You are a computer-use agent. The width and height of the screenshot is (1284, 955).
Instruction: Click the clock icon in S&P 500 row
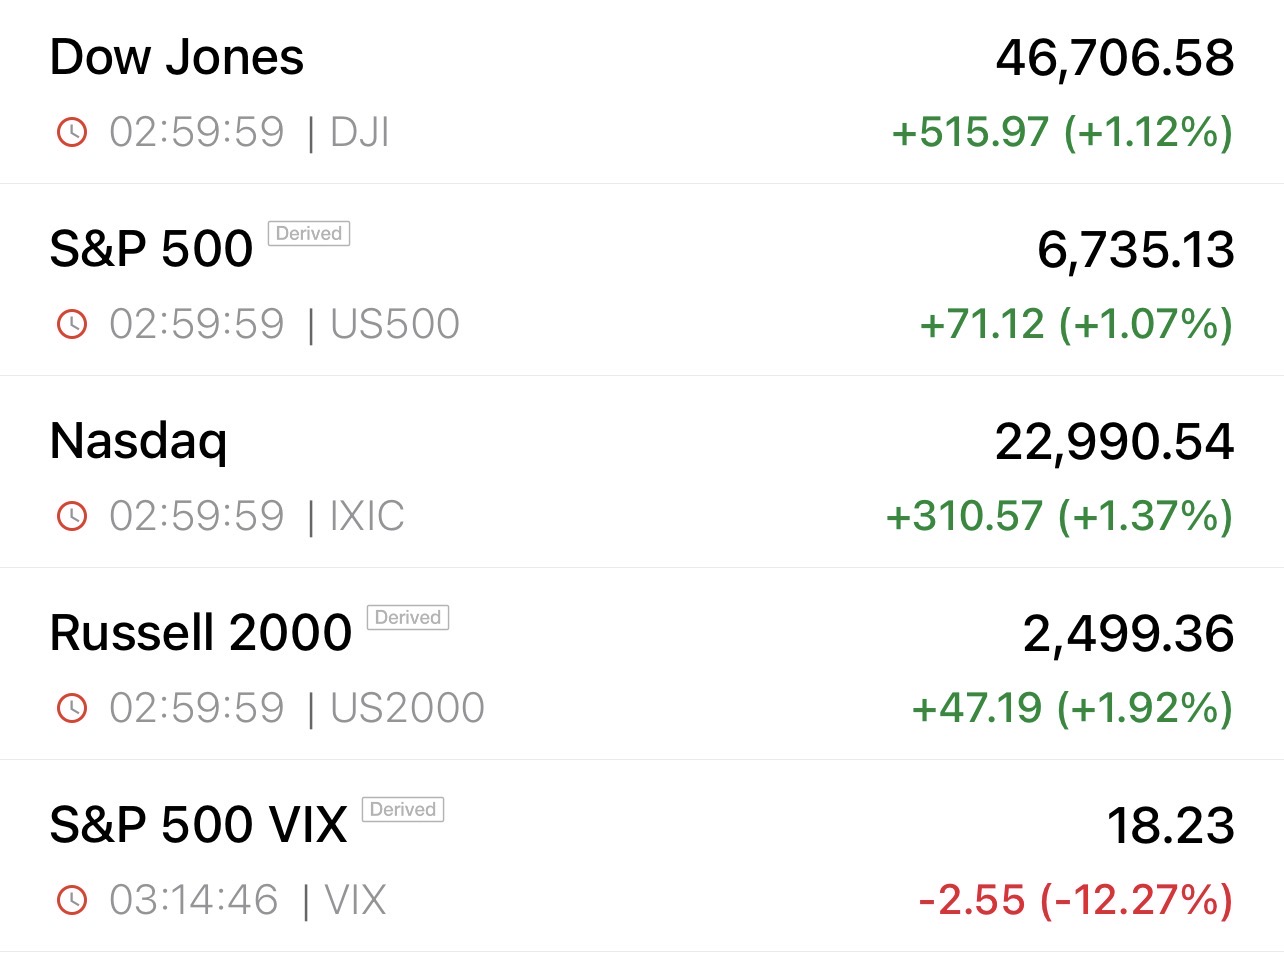72,324
